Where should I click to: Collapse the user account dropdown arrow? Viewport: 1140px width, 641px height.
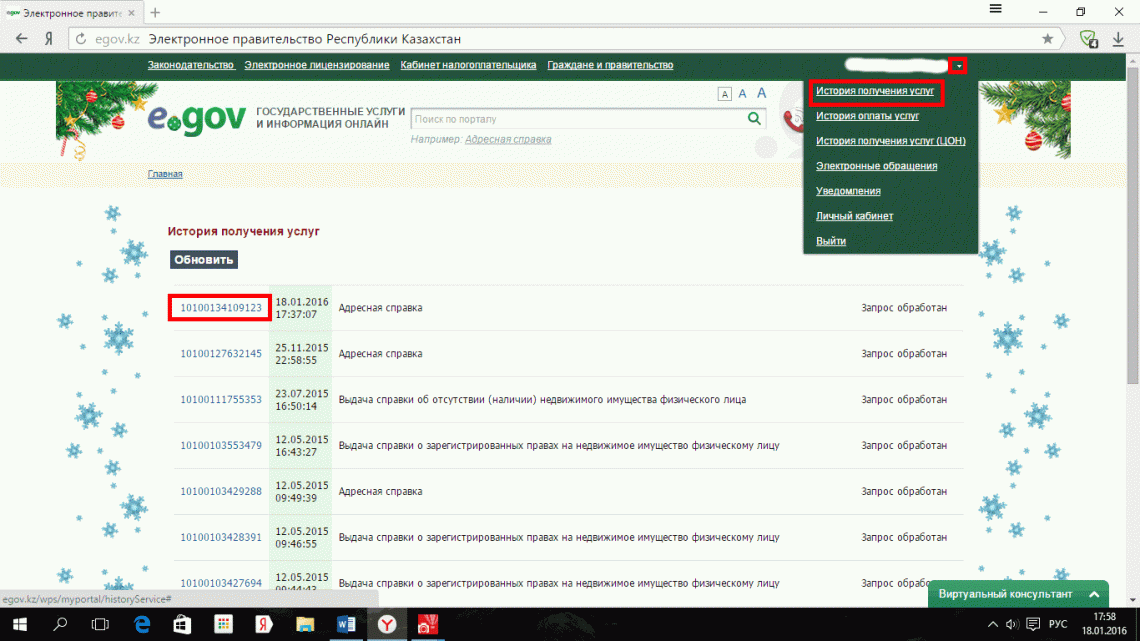point(959,66)
